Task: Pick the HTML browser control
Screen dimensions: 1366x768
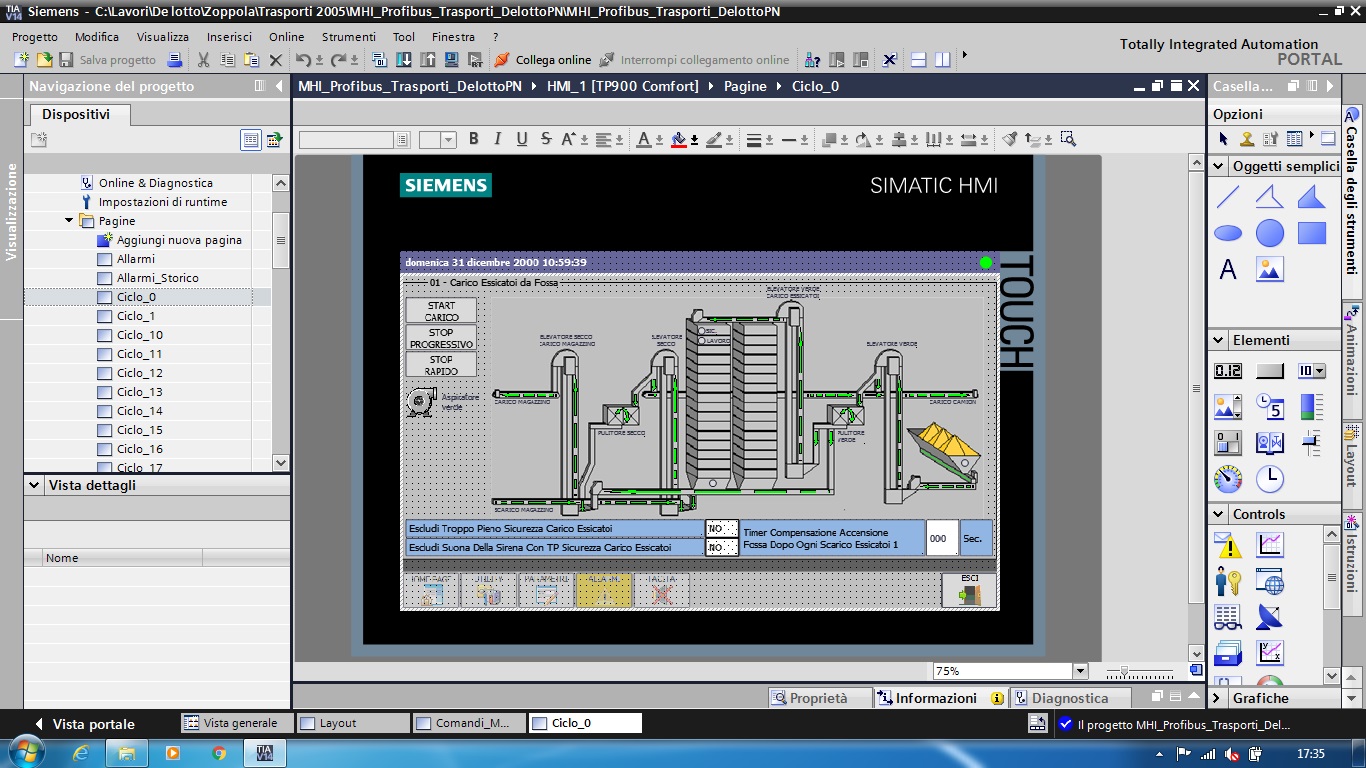Action: tap(1270, 581)
